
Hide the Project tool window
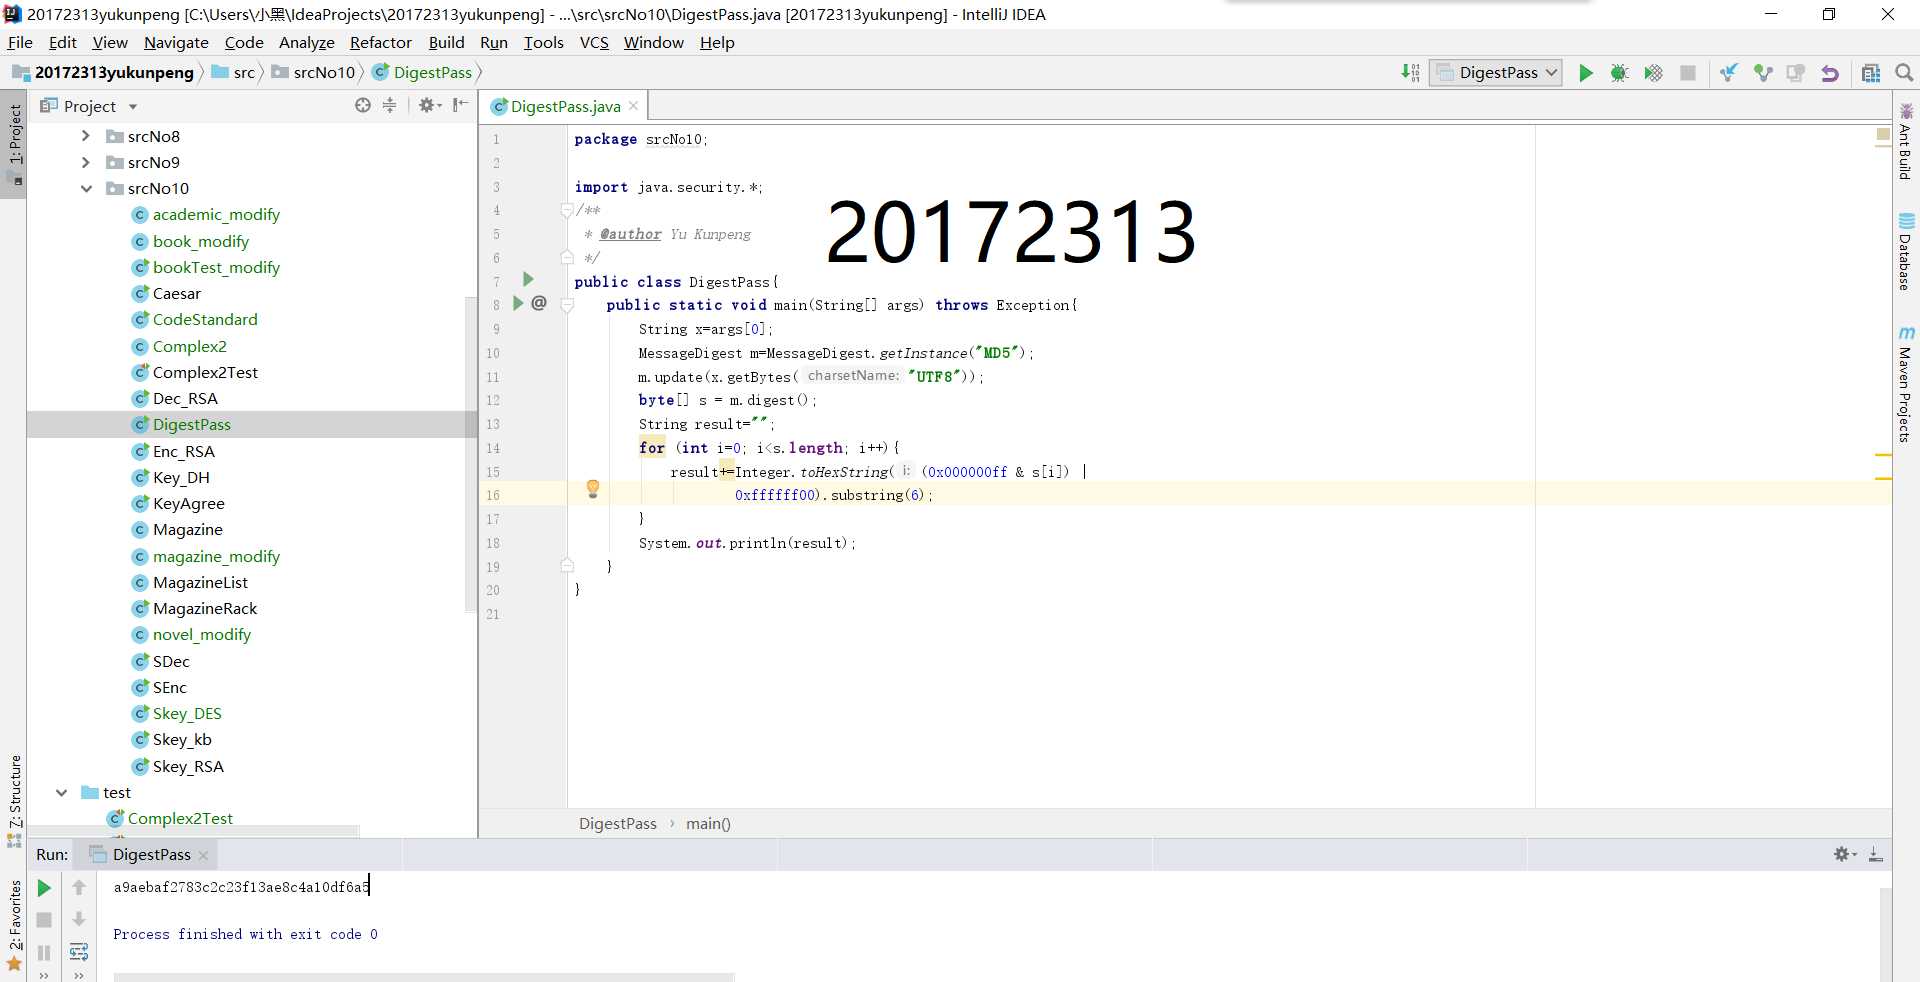click(460, 105)
